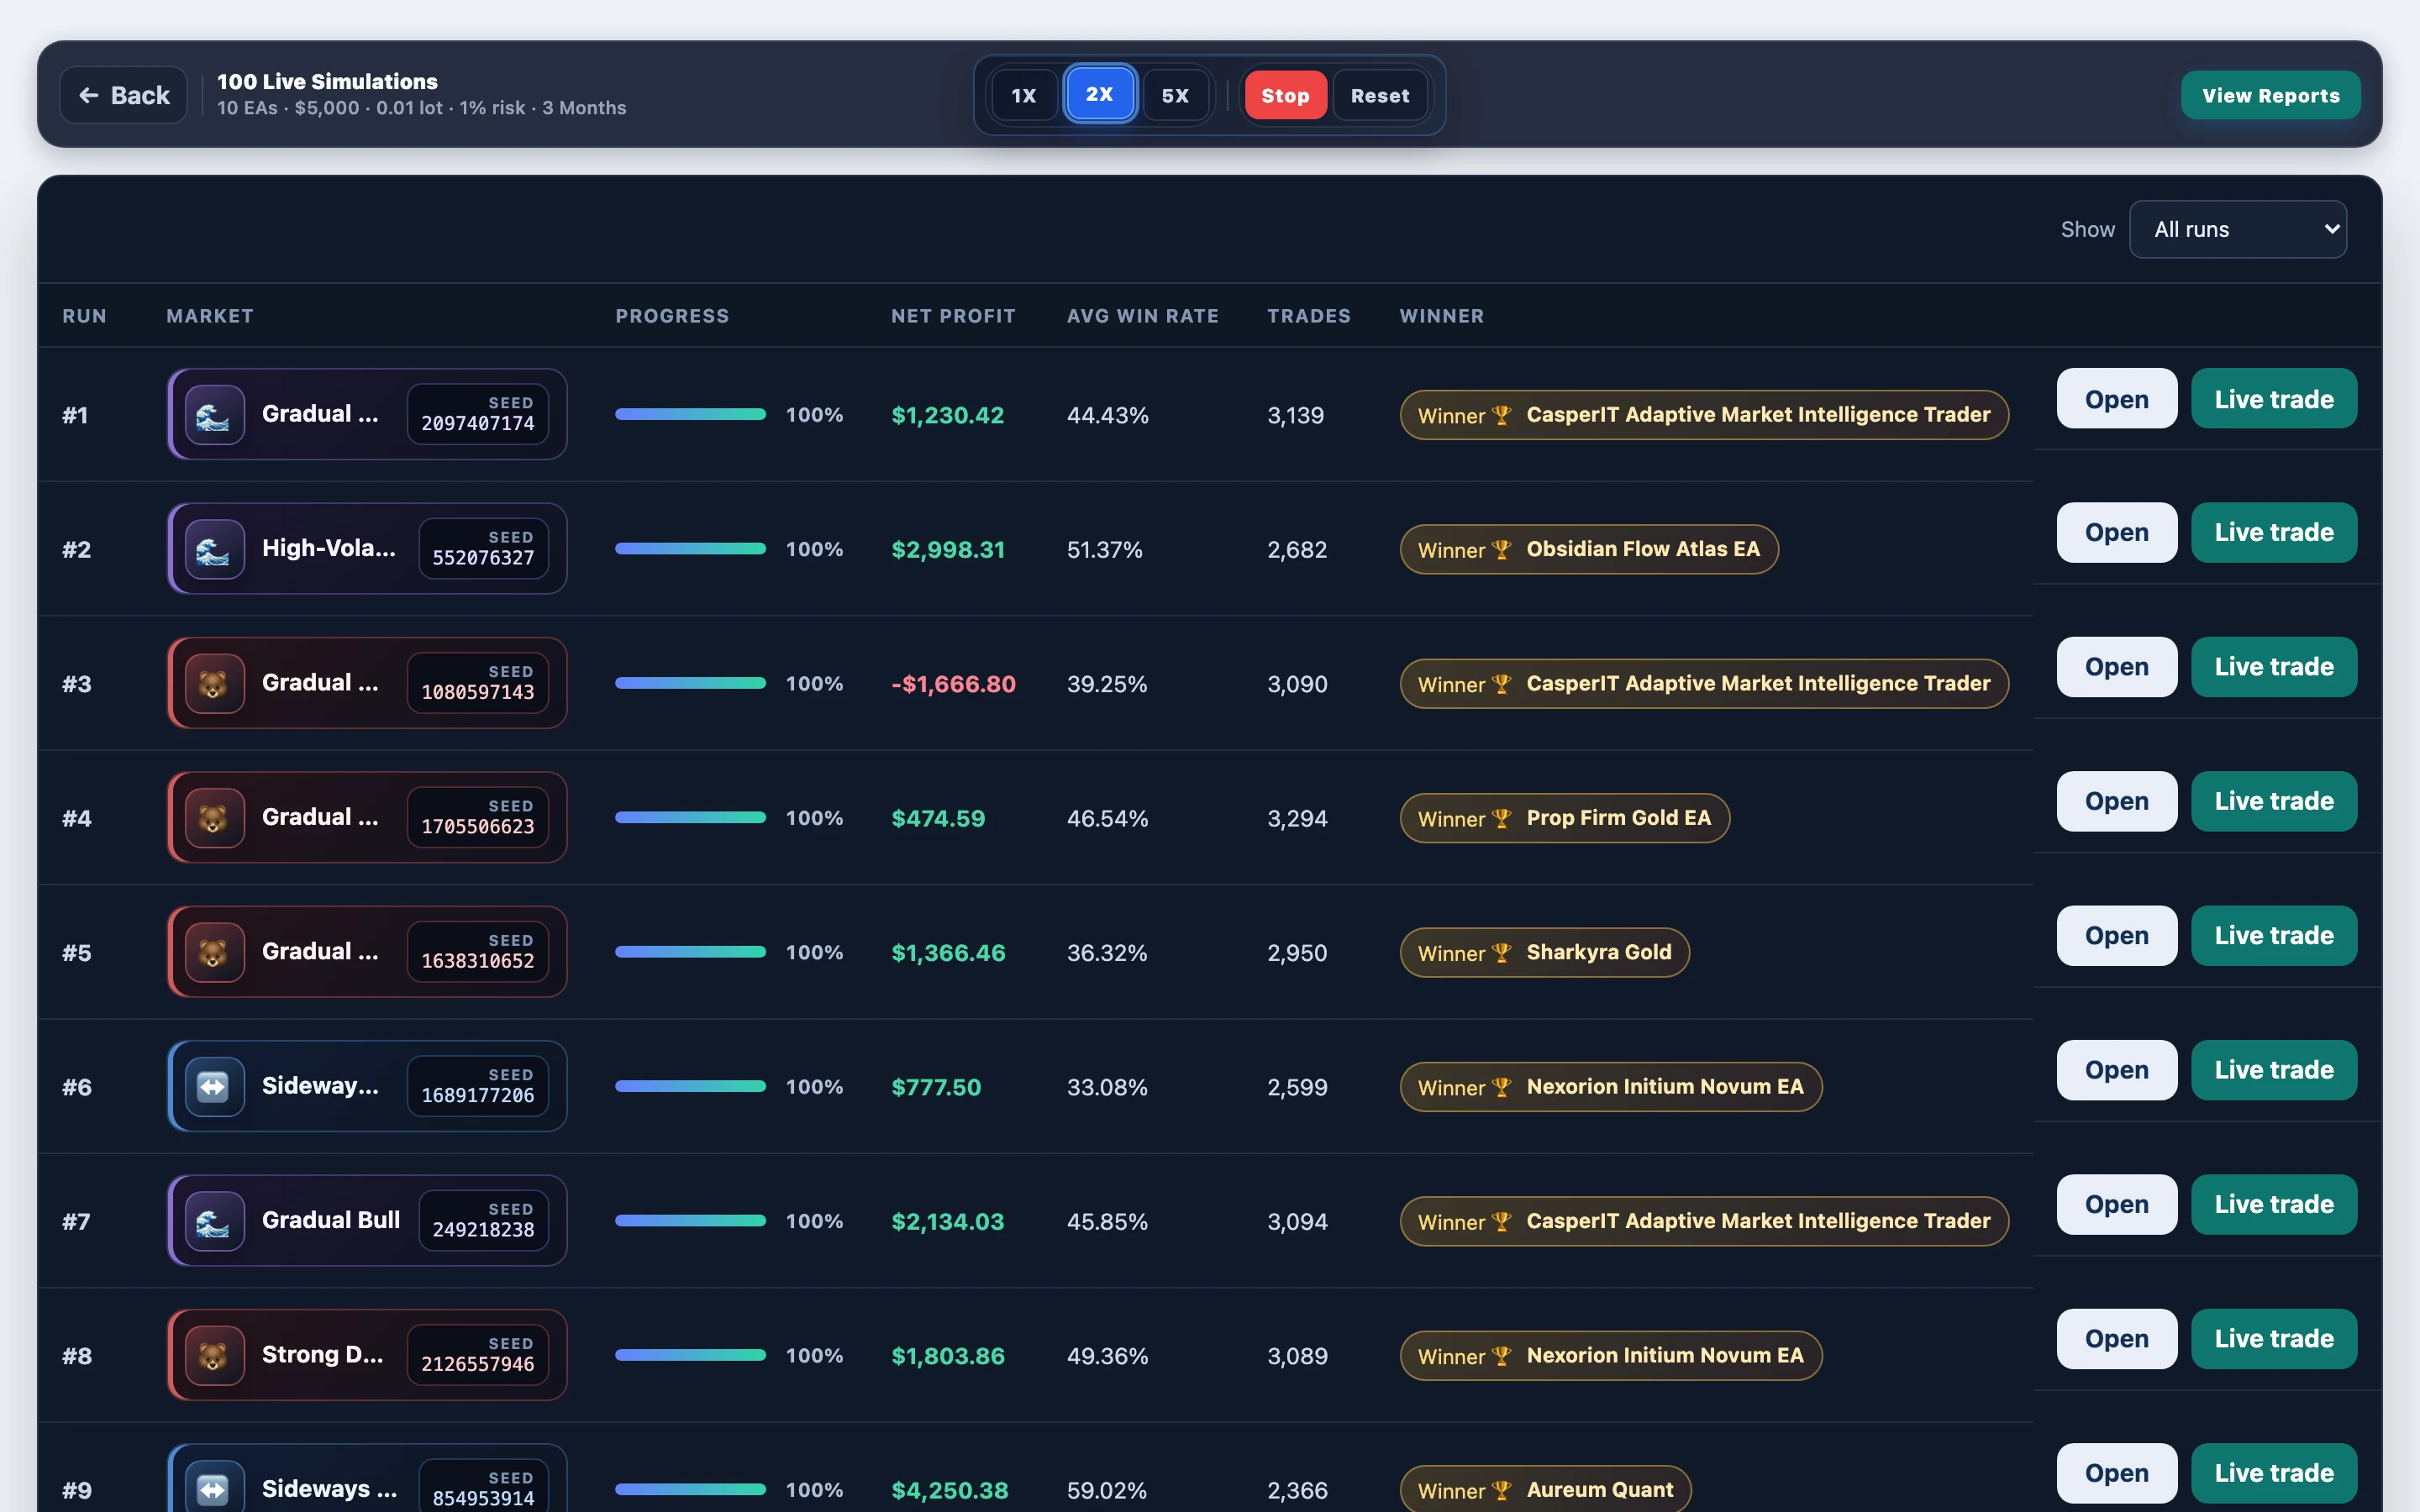2420x1512 pixels.
Task: Open View Reports
Action: [x=2271, y=95]
